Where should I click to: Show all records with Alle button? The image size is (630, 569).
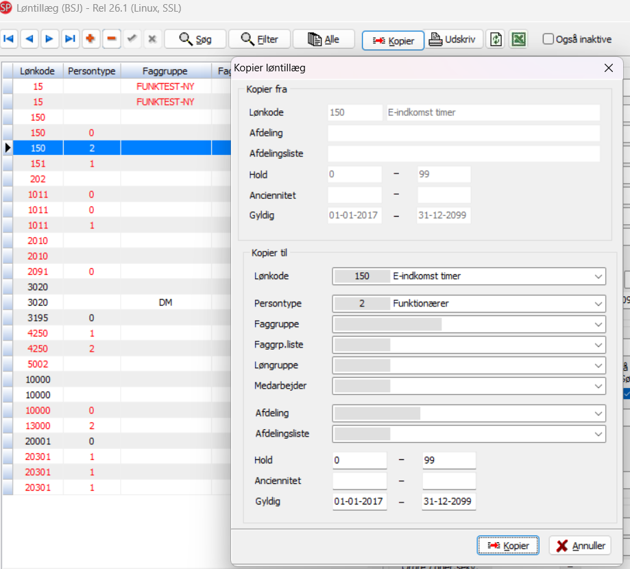click(324, 39)
